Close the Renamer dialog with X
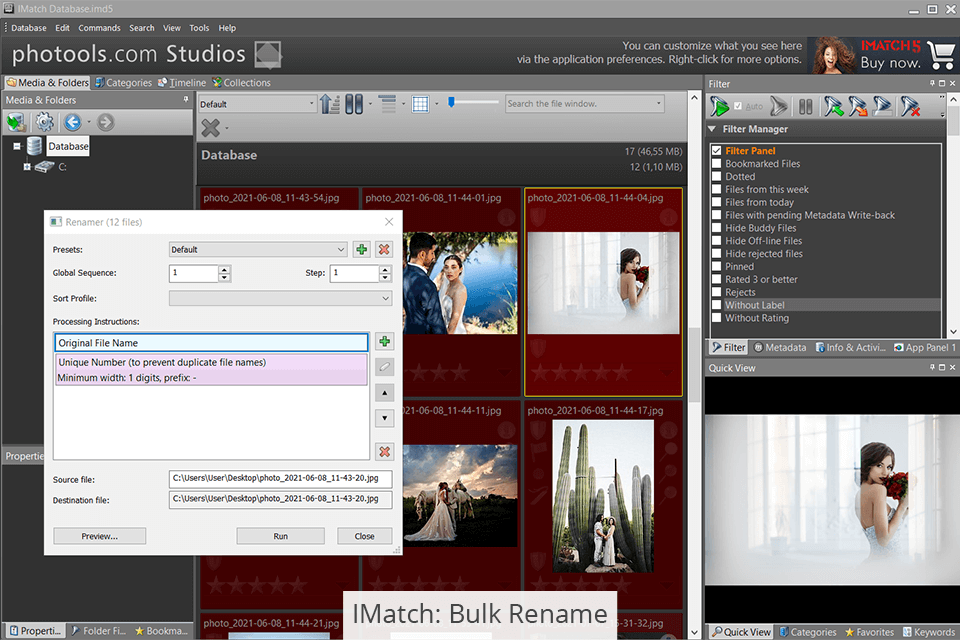This screenshot has width=960, height=640. coord(389,222)
